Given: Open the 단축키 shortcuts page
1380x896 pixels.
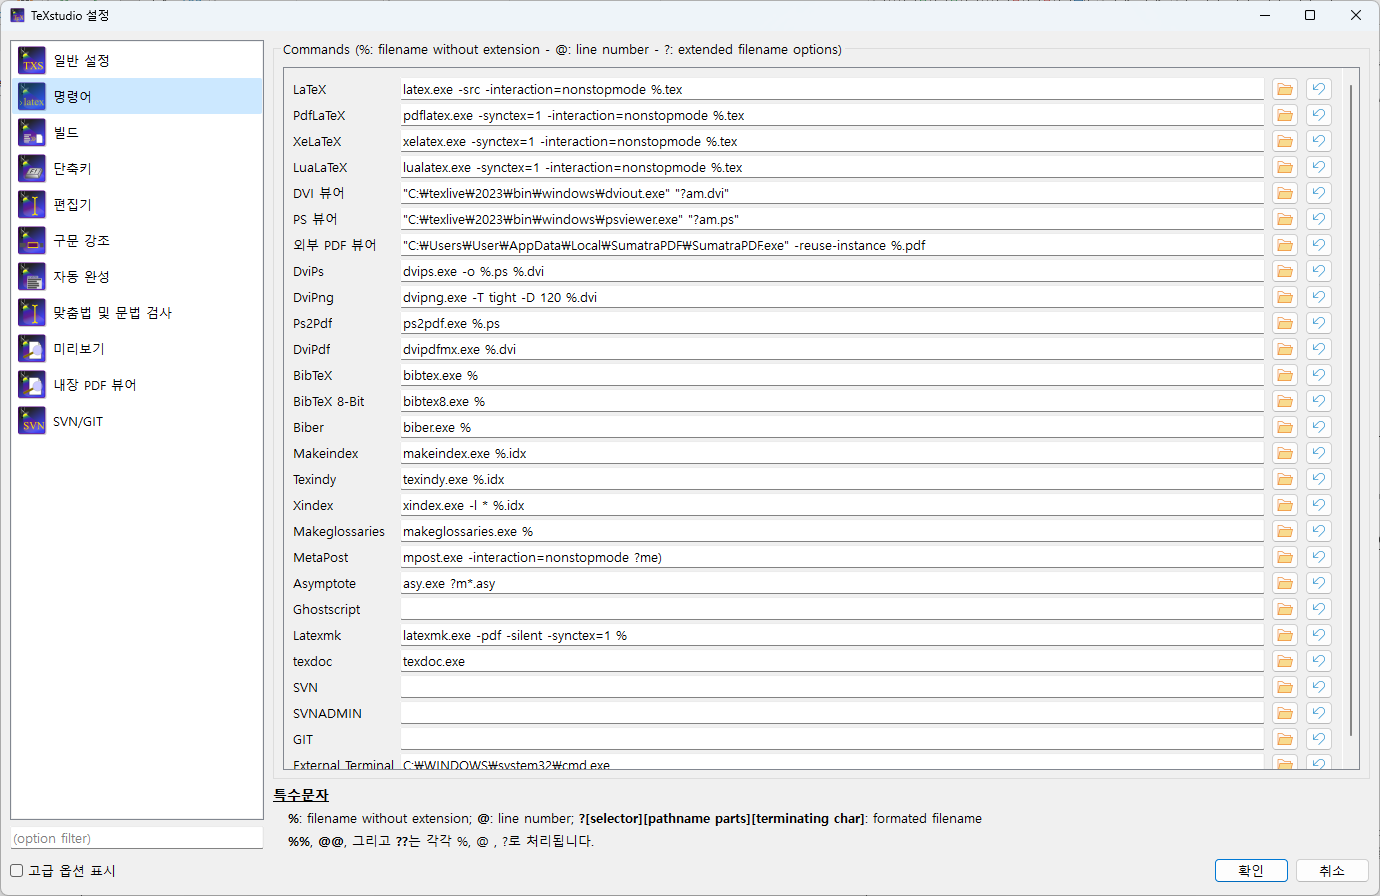Looking at the screenshot, I should (x=137, y=168).
